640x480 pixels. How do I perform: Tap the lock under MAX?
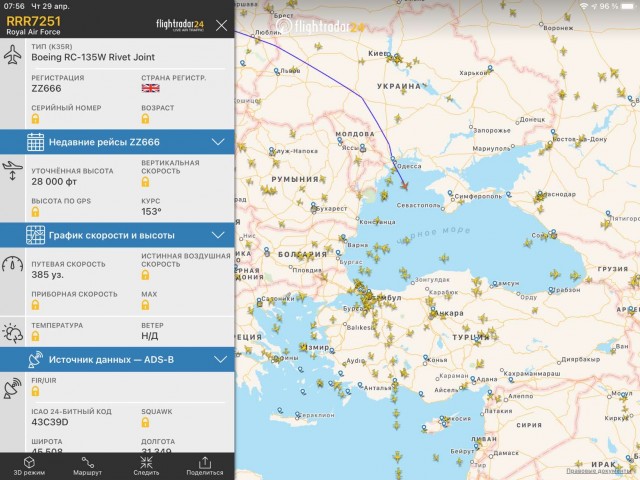[x=145, y=305]
